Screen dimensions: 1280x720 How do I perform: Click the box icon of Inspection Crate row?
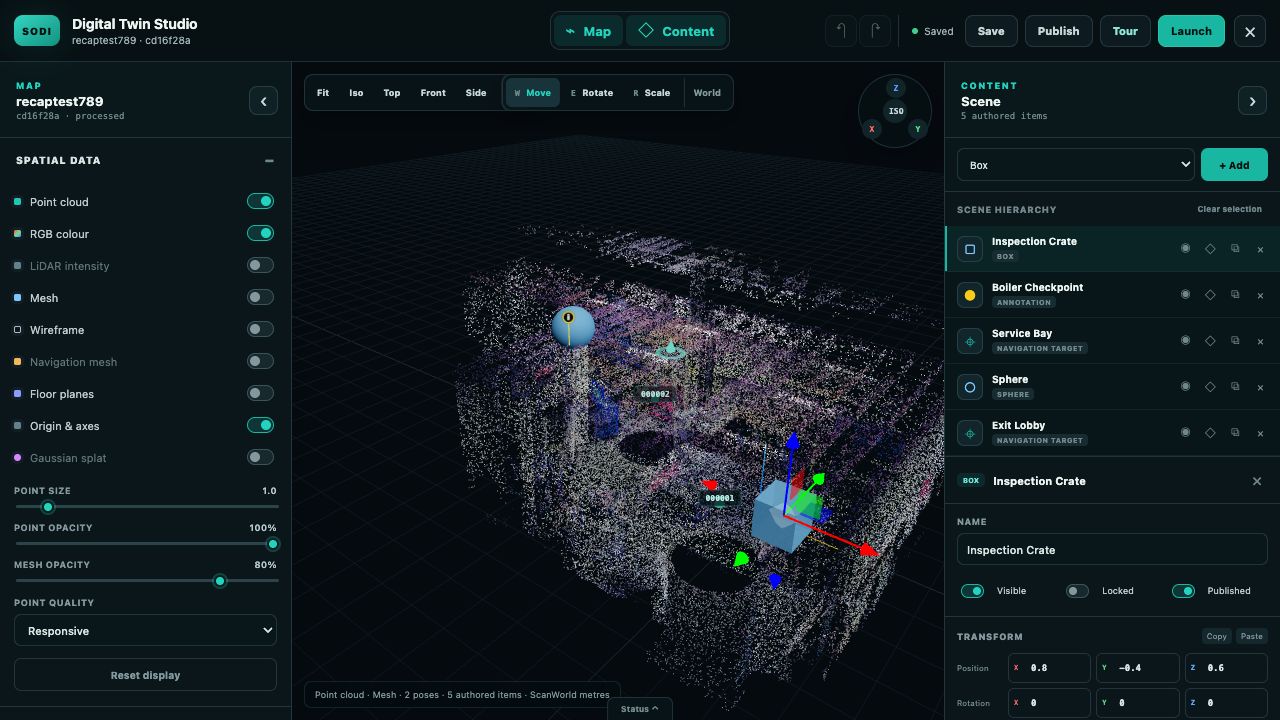pyautogui.click(x=970, y=249)
